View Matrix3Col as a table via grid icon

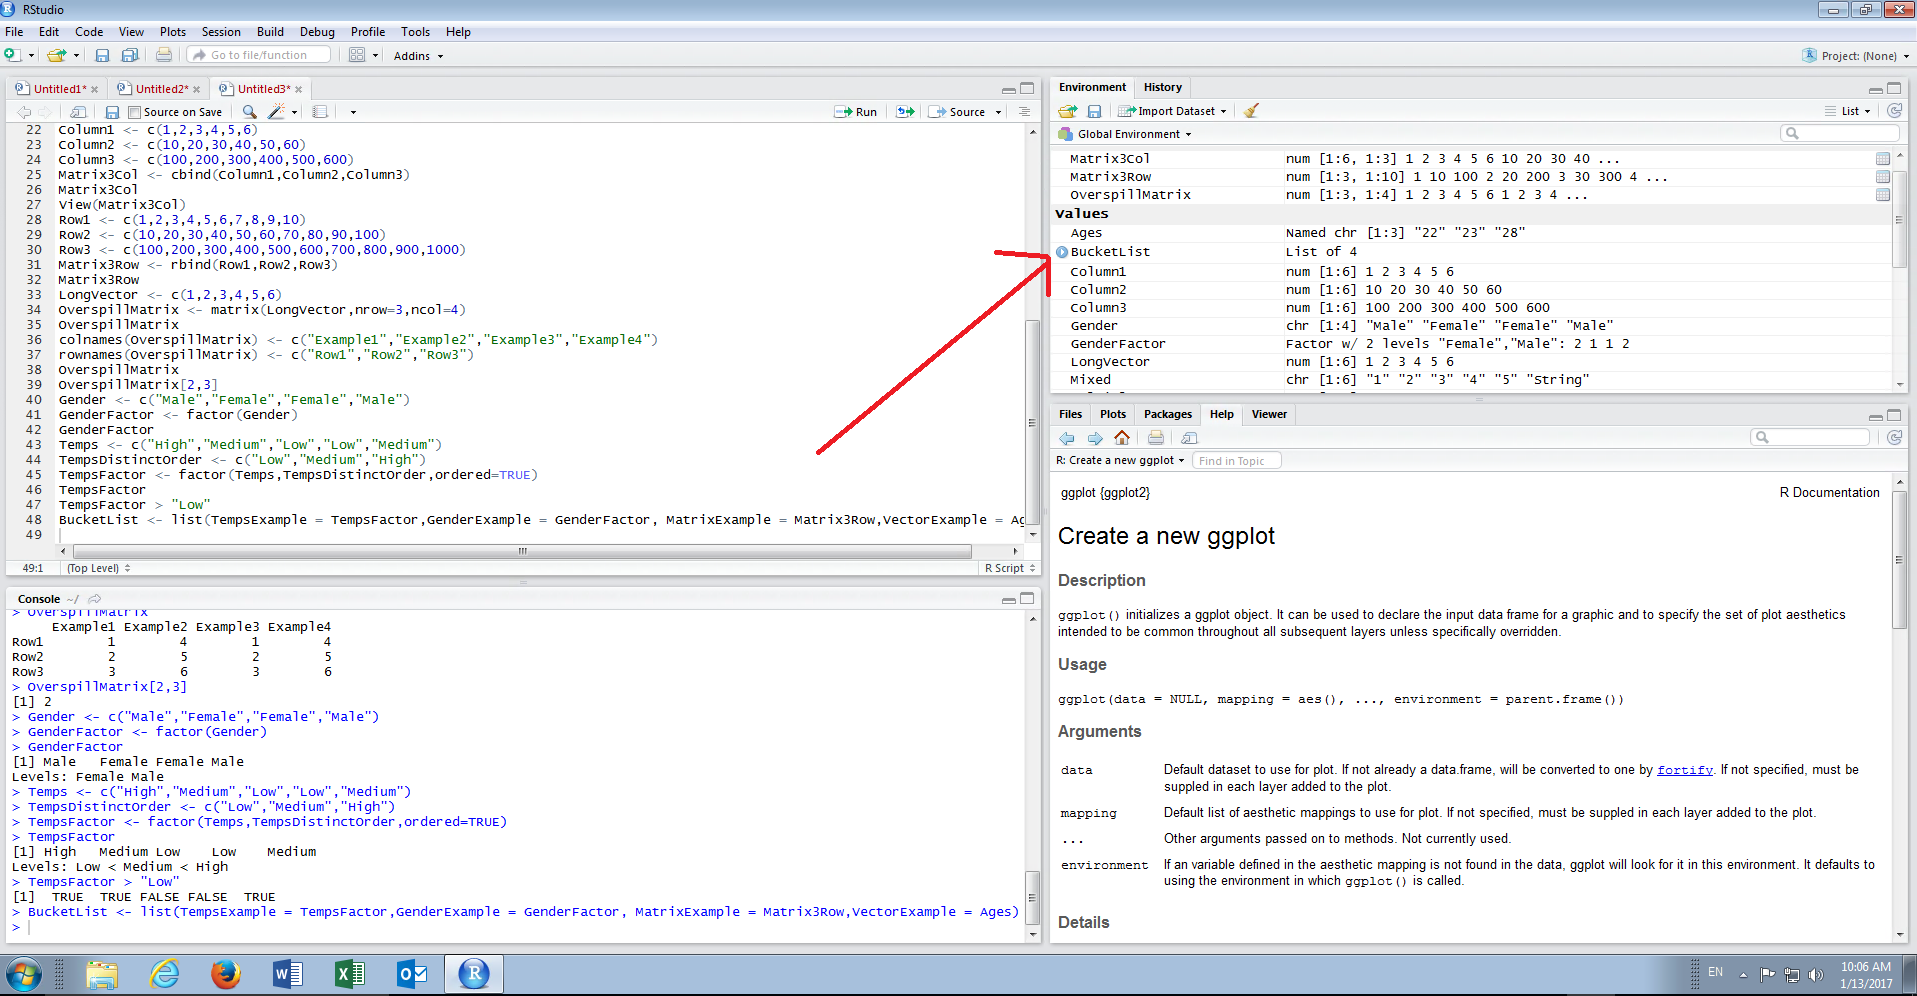(1883, 159)
